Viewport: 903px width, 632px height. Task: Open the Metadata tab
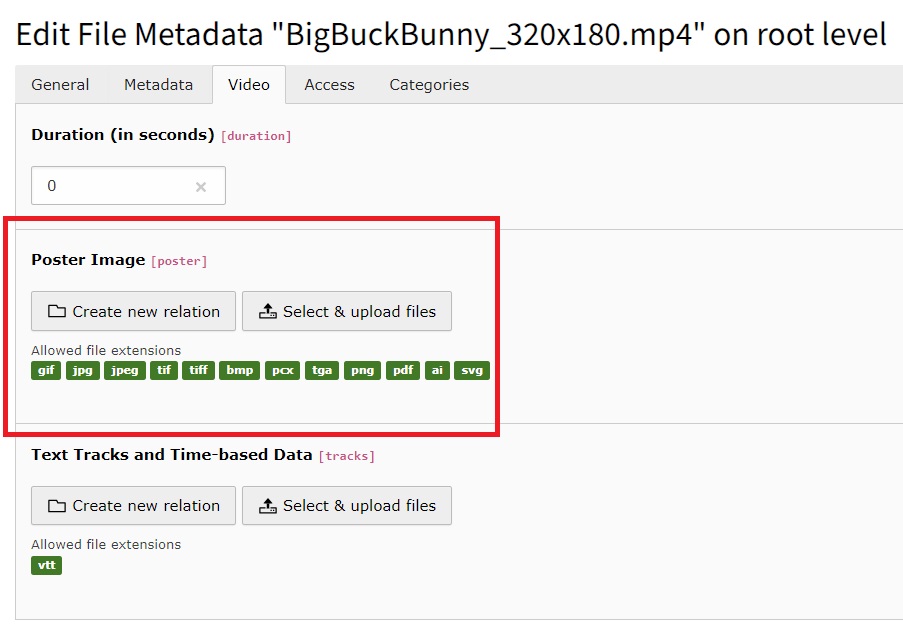158,85
